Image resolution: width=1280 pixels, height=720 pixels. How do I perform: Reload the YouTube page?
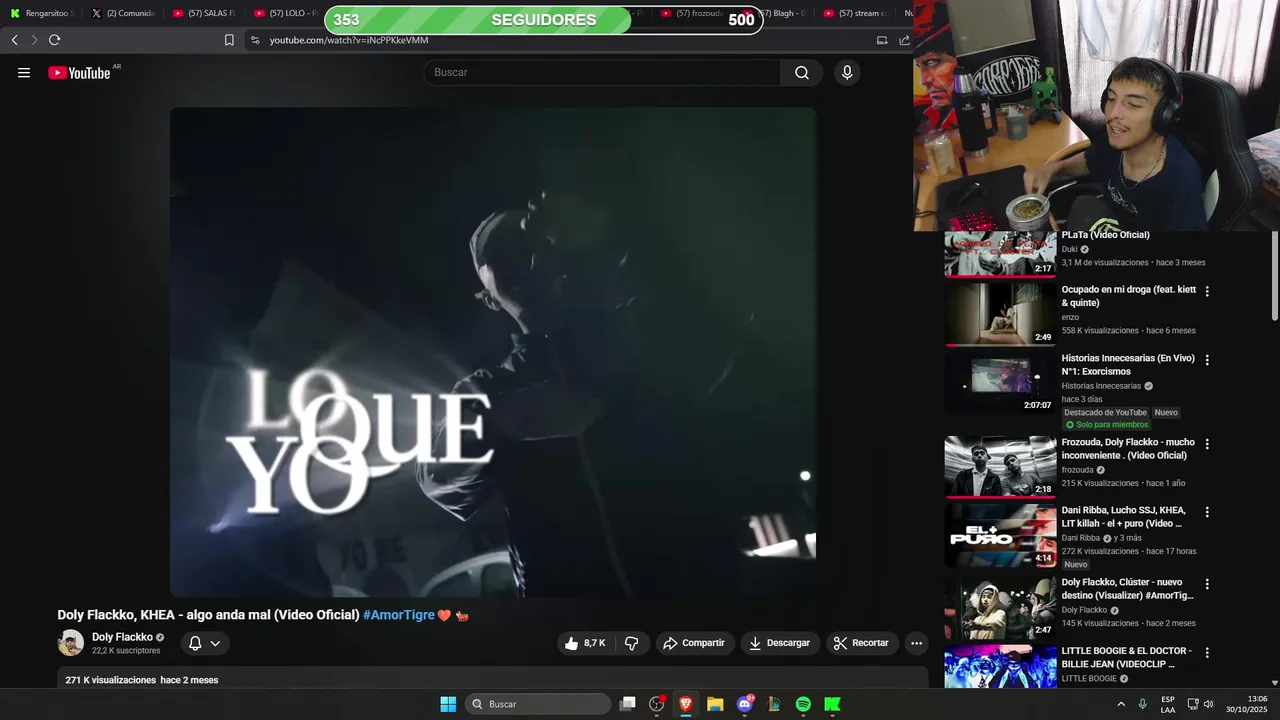coord(55,40)
